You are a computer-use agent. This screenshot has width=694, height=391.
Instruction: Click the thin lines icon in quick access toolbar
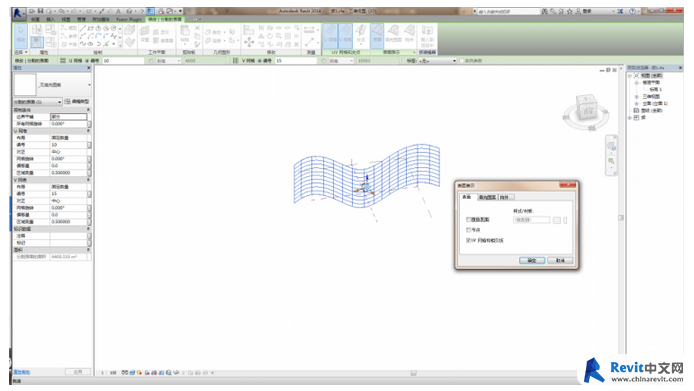(x=151, y=11)
